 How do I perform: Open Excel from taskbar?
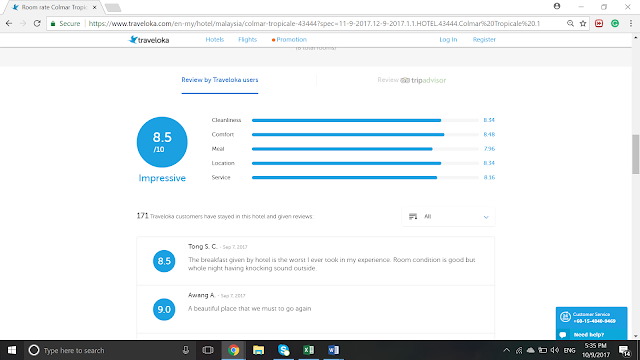pyautogui.click(x=309, y=350)
